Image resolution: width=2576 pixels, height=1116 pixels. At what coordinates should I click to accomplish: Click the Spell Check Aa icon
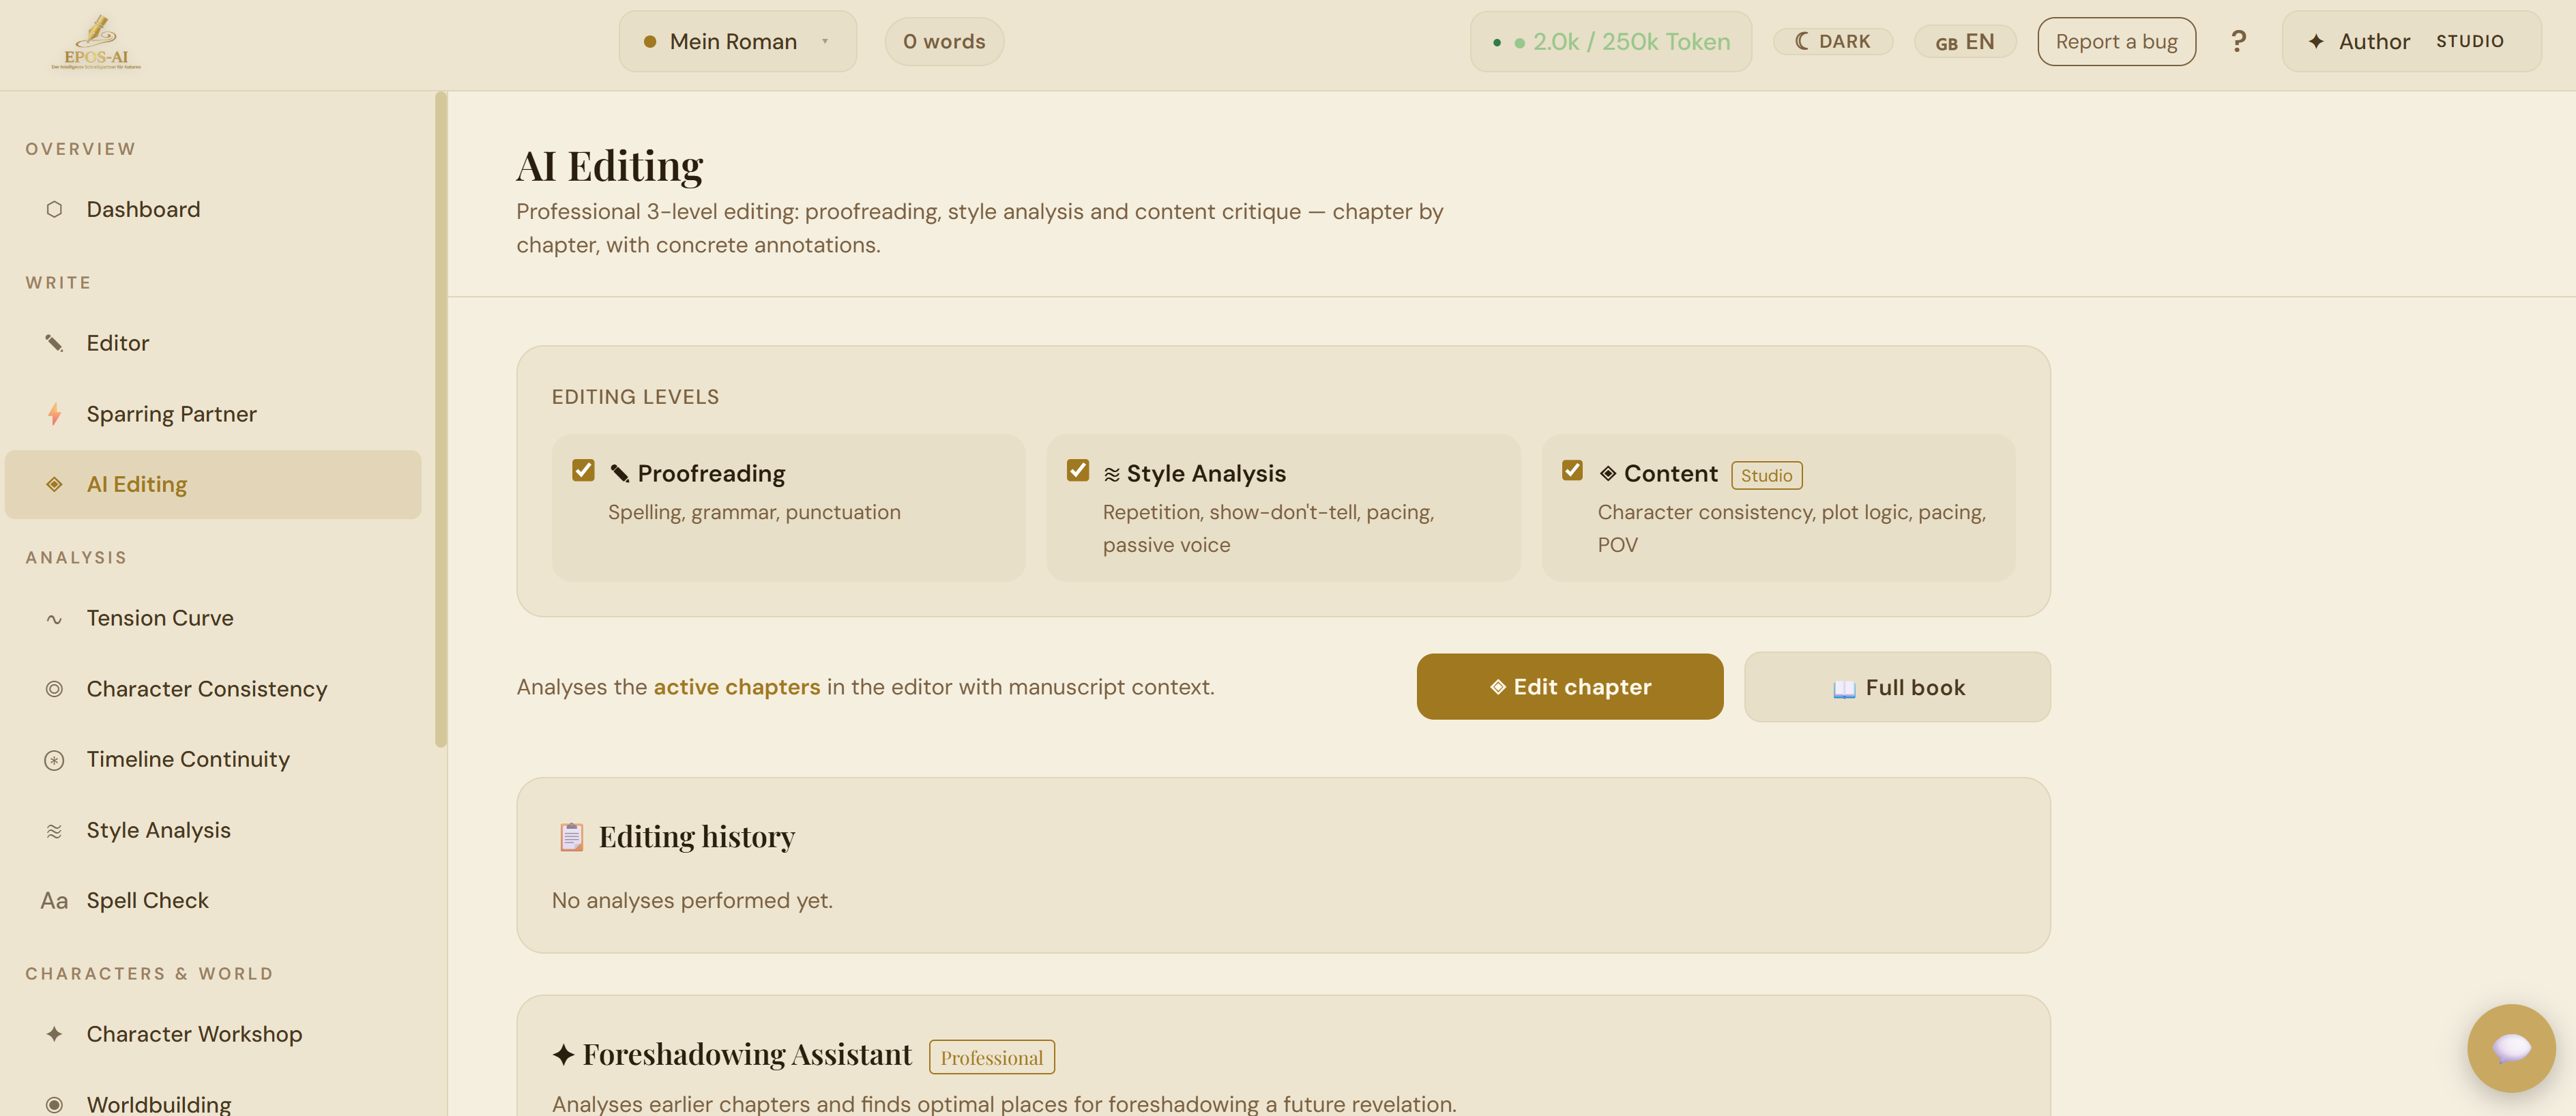(x=54, y=901)
